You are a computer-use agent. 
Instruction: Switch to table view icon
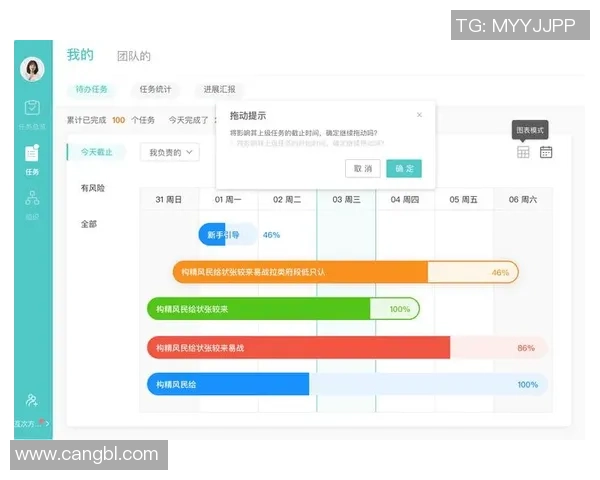pos(523,152)
